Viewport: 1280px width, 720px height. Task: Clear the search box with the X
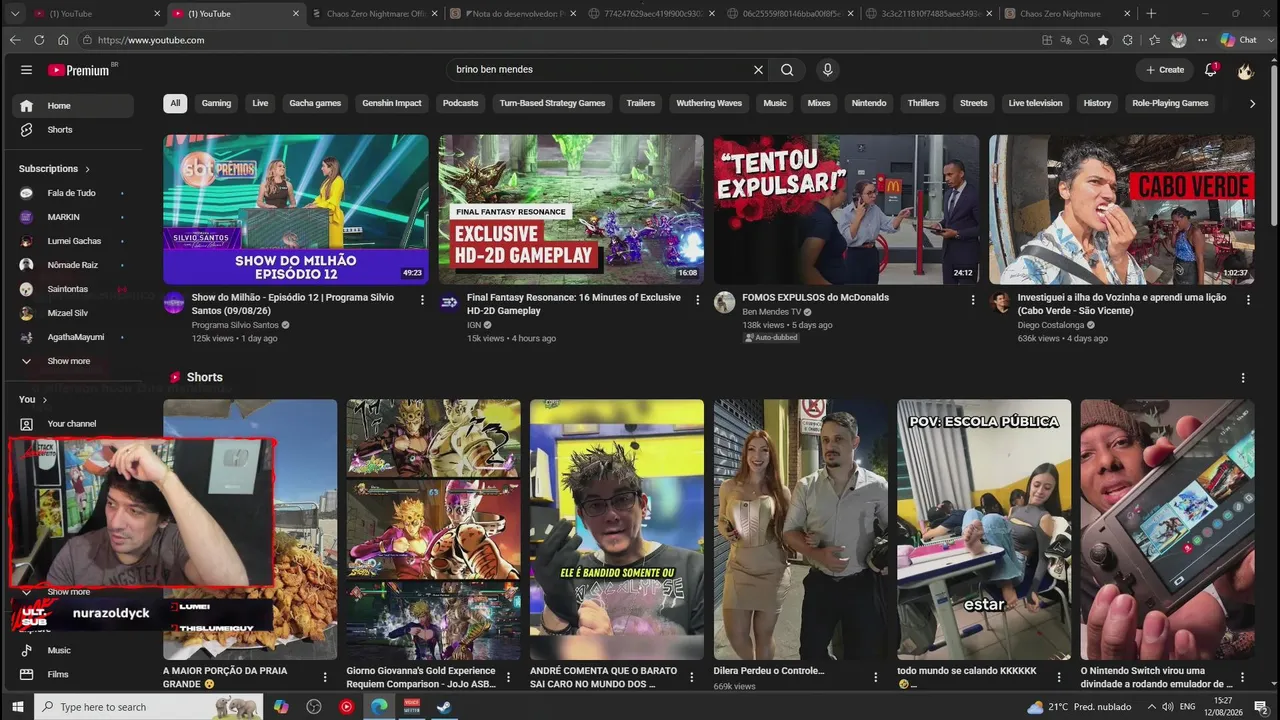coord(758,70)
